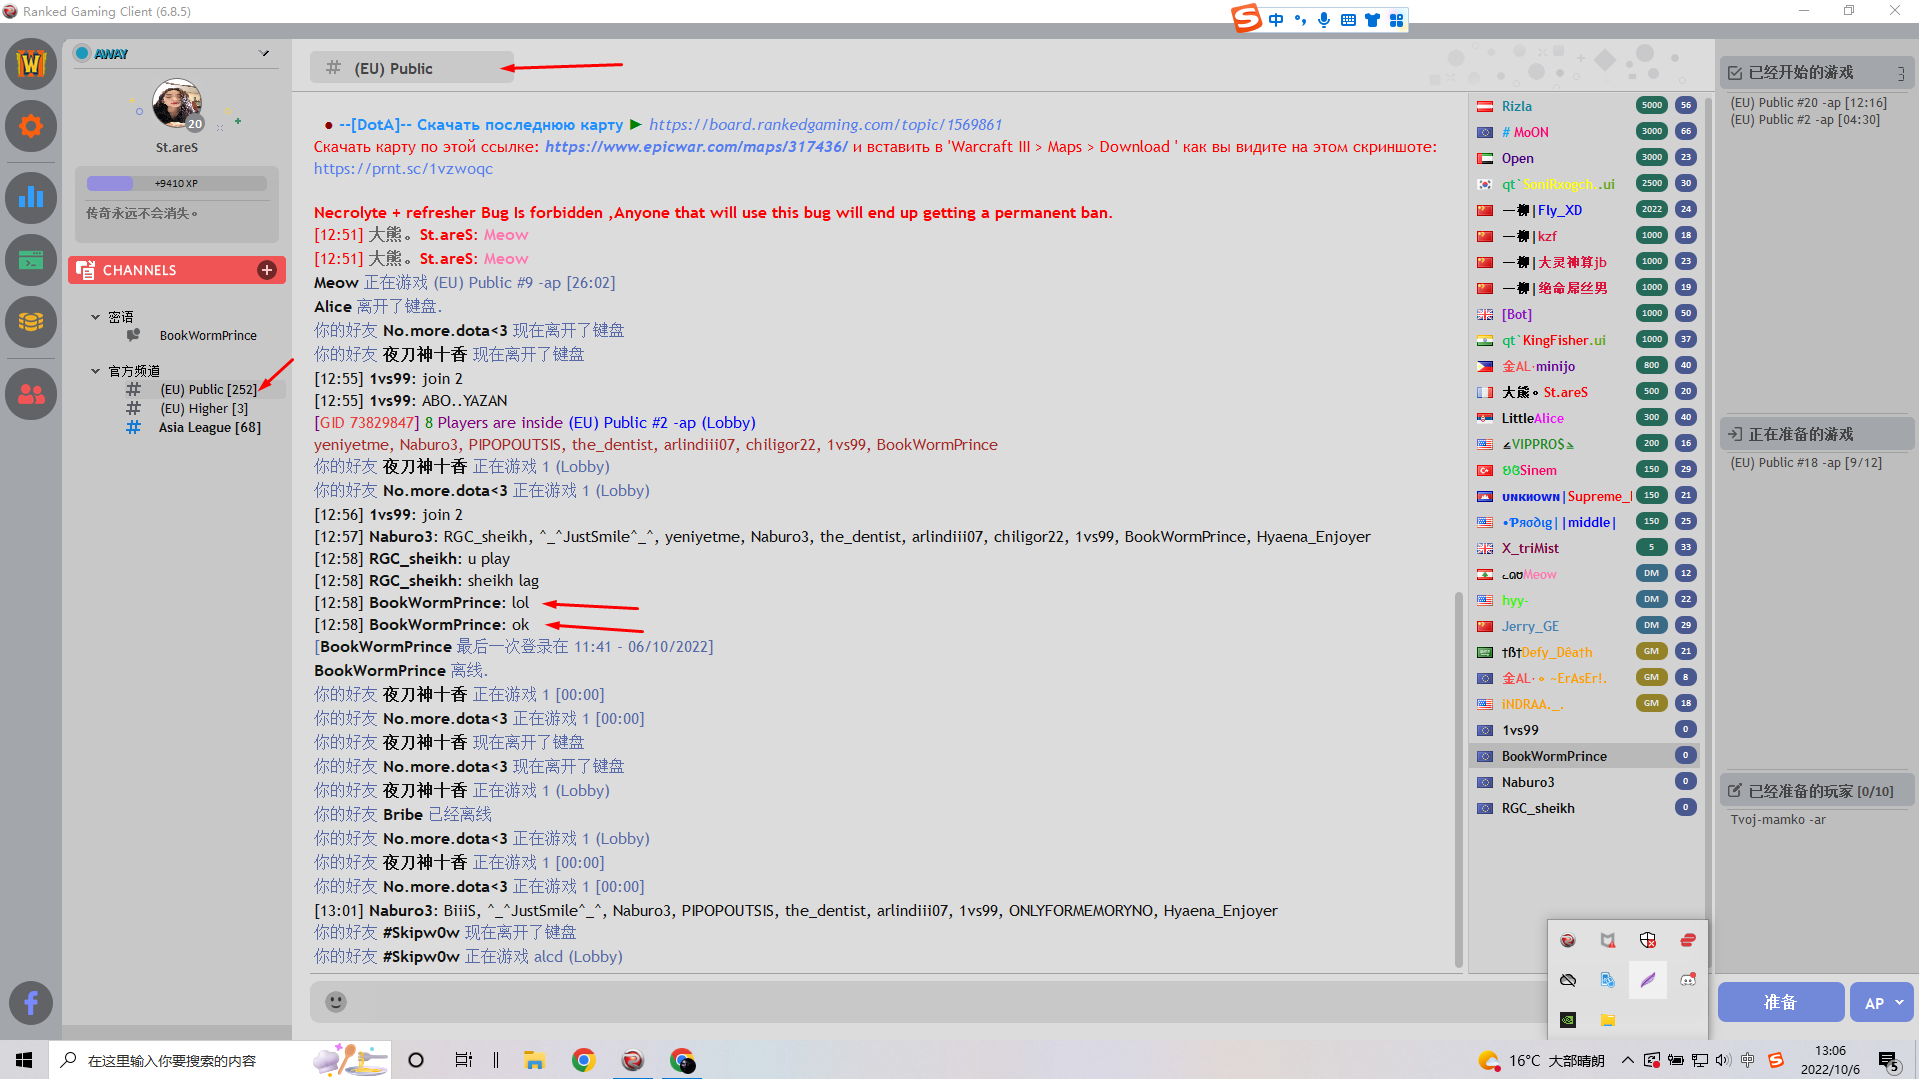Select user qt`KingFisher.ui in member list

pos(1586,340)
